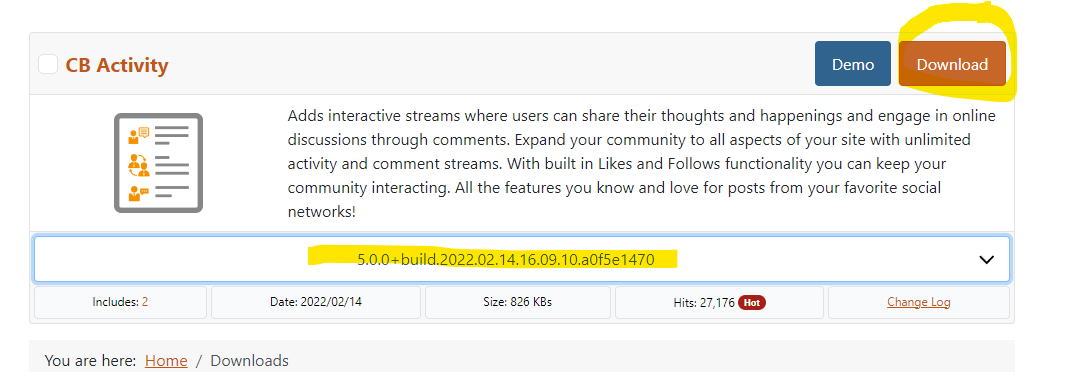1083x372 pixels.
Task: Click the red Hot badge
Action: click(751, 302)
